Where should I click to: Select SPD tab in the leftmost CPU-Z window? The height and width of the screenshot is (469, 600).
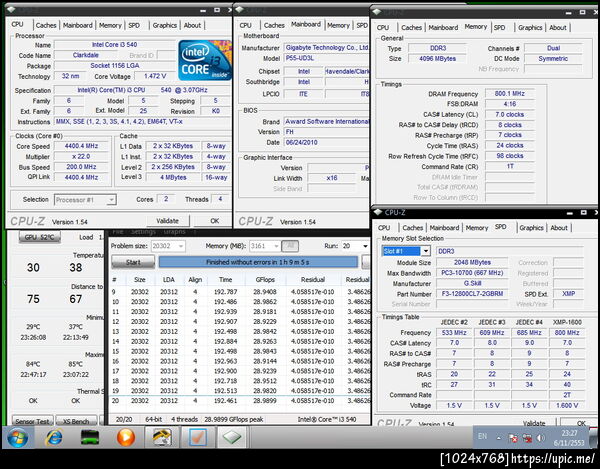[134, 25]
